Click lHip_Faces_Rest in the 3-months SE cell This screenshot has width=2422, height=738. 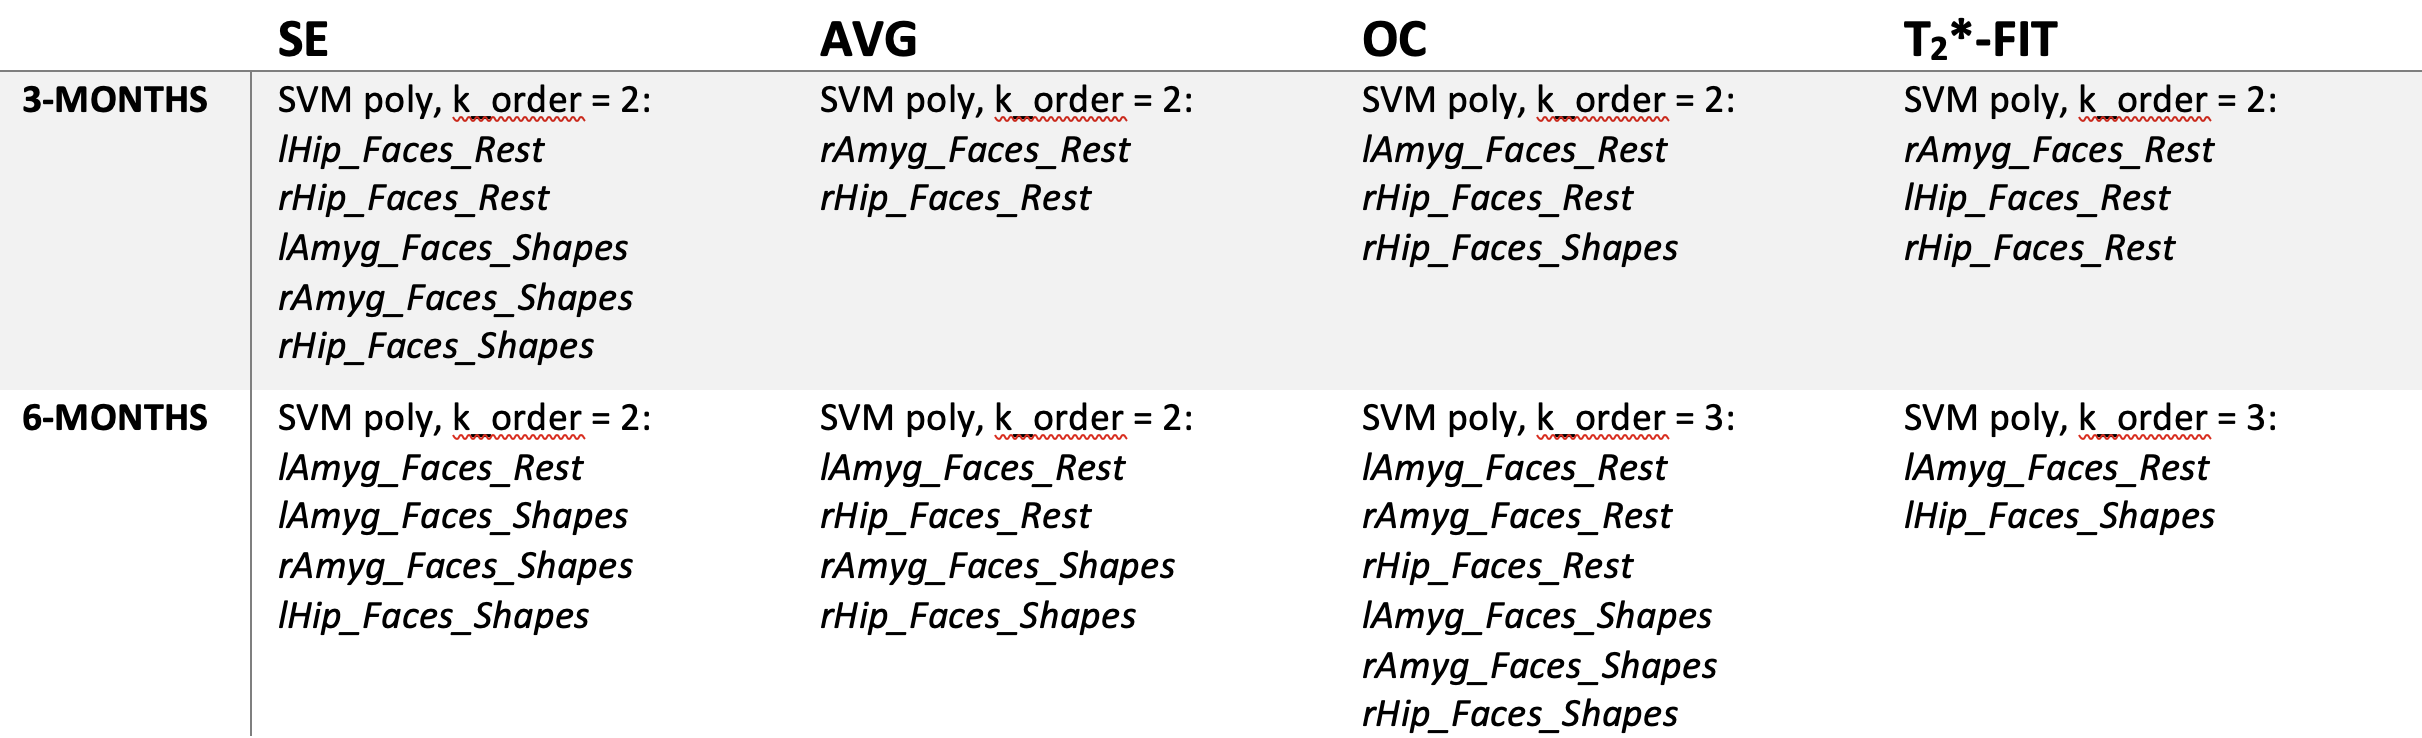[411, 150]
